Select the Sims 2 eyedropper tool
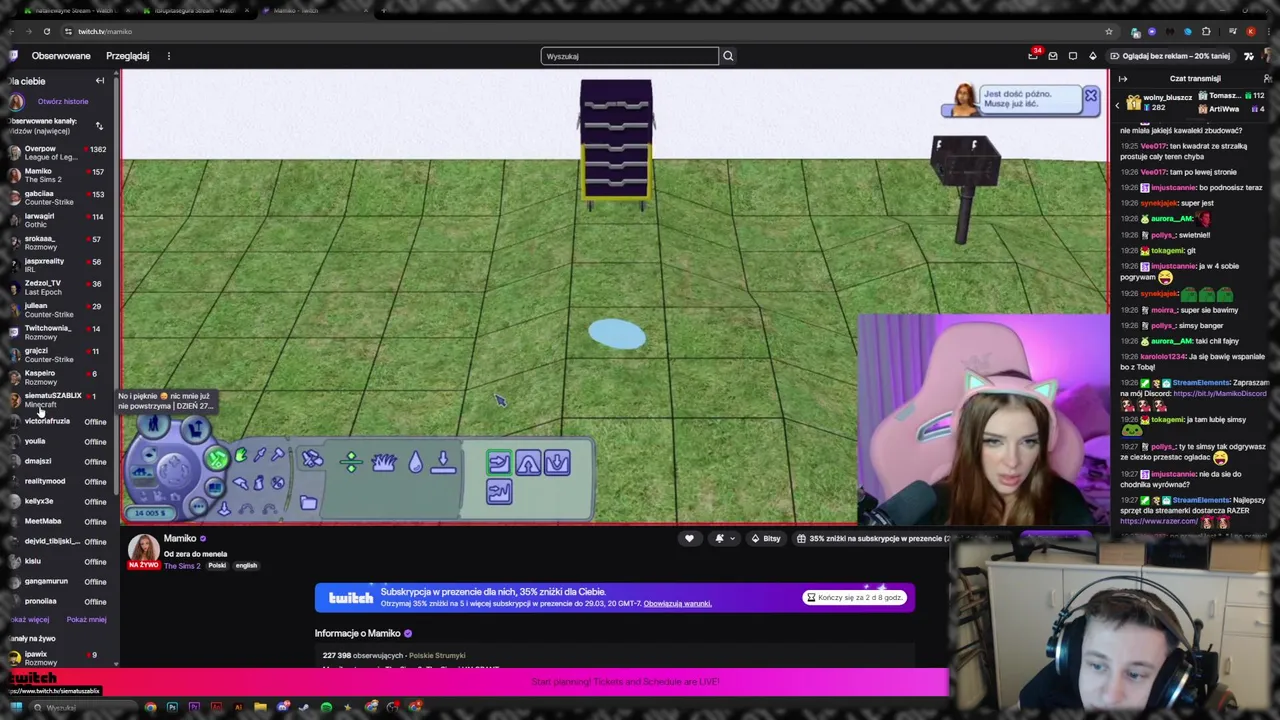 tap(259, 456)
